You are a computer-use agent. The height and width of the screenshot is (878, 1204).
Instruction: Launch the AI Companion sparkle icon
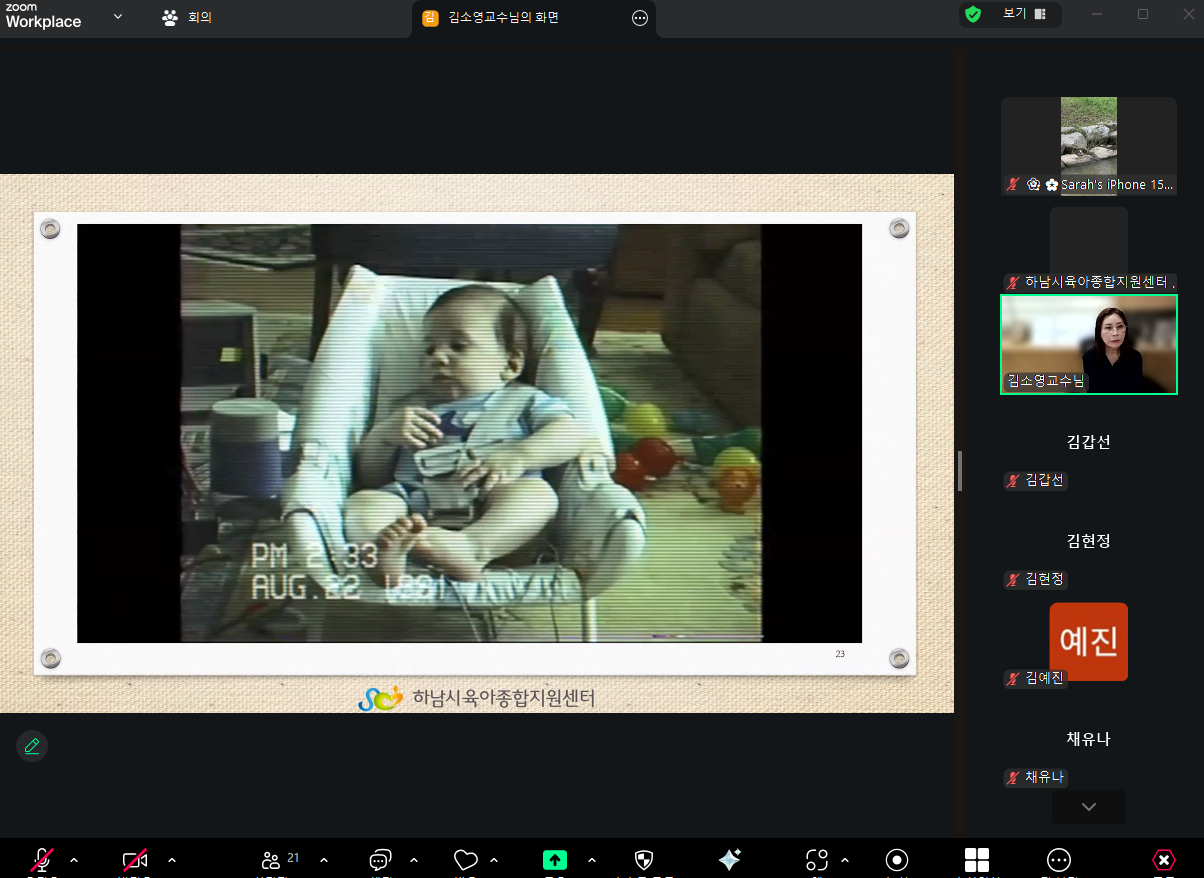tap(730, 860)
